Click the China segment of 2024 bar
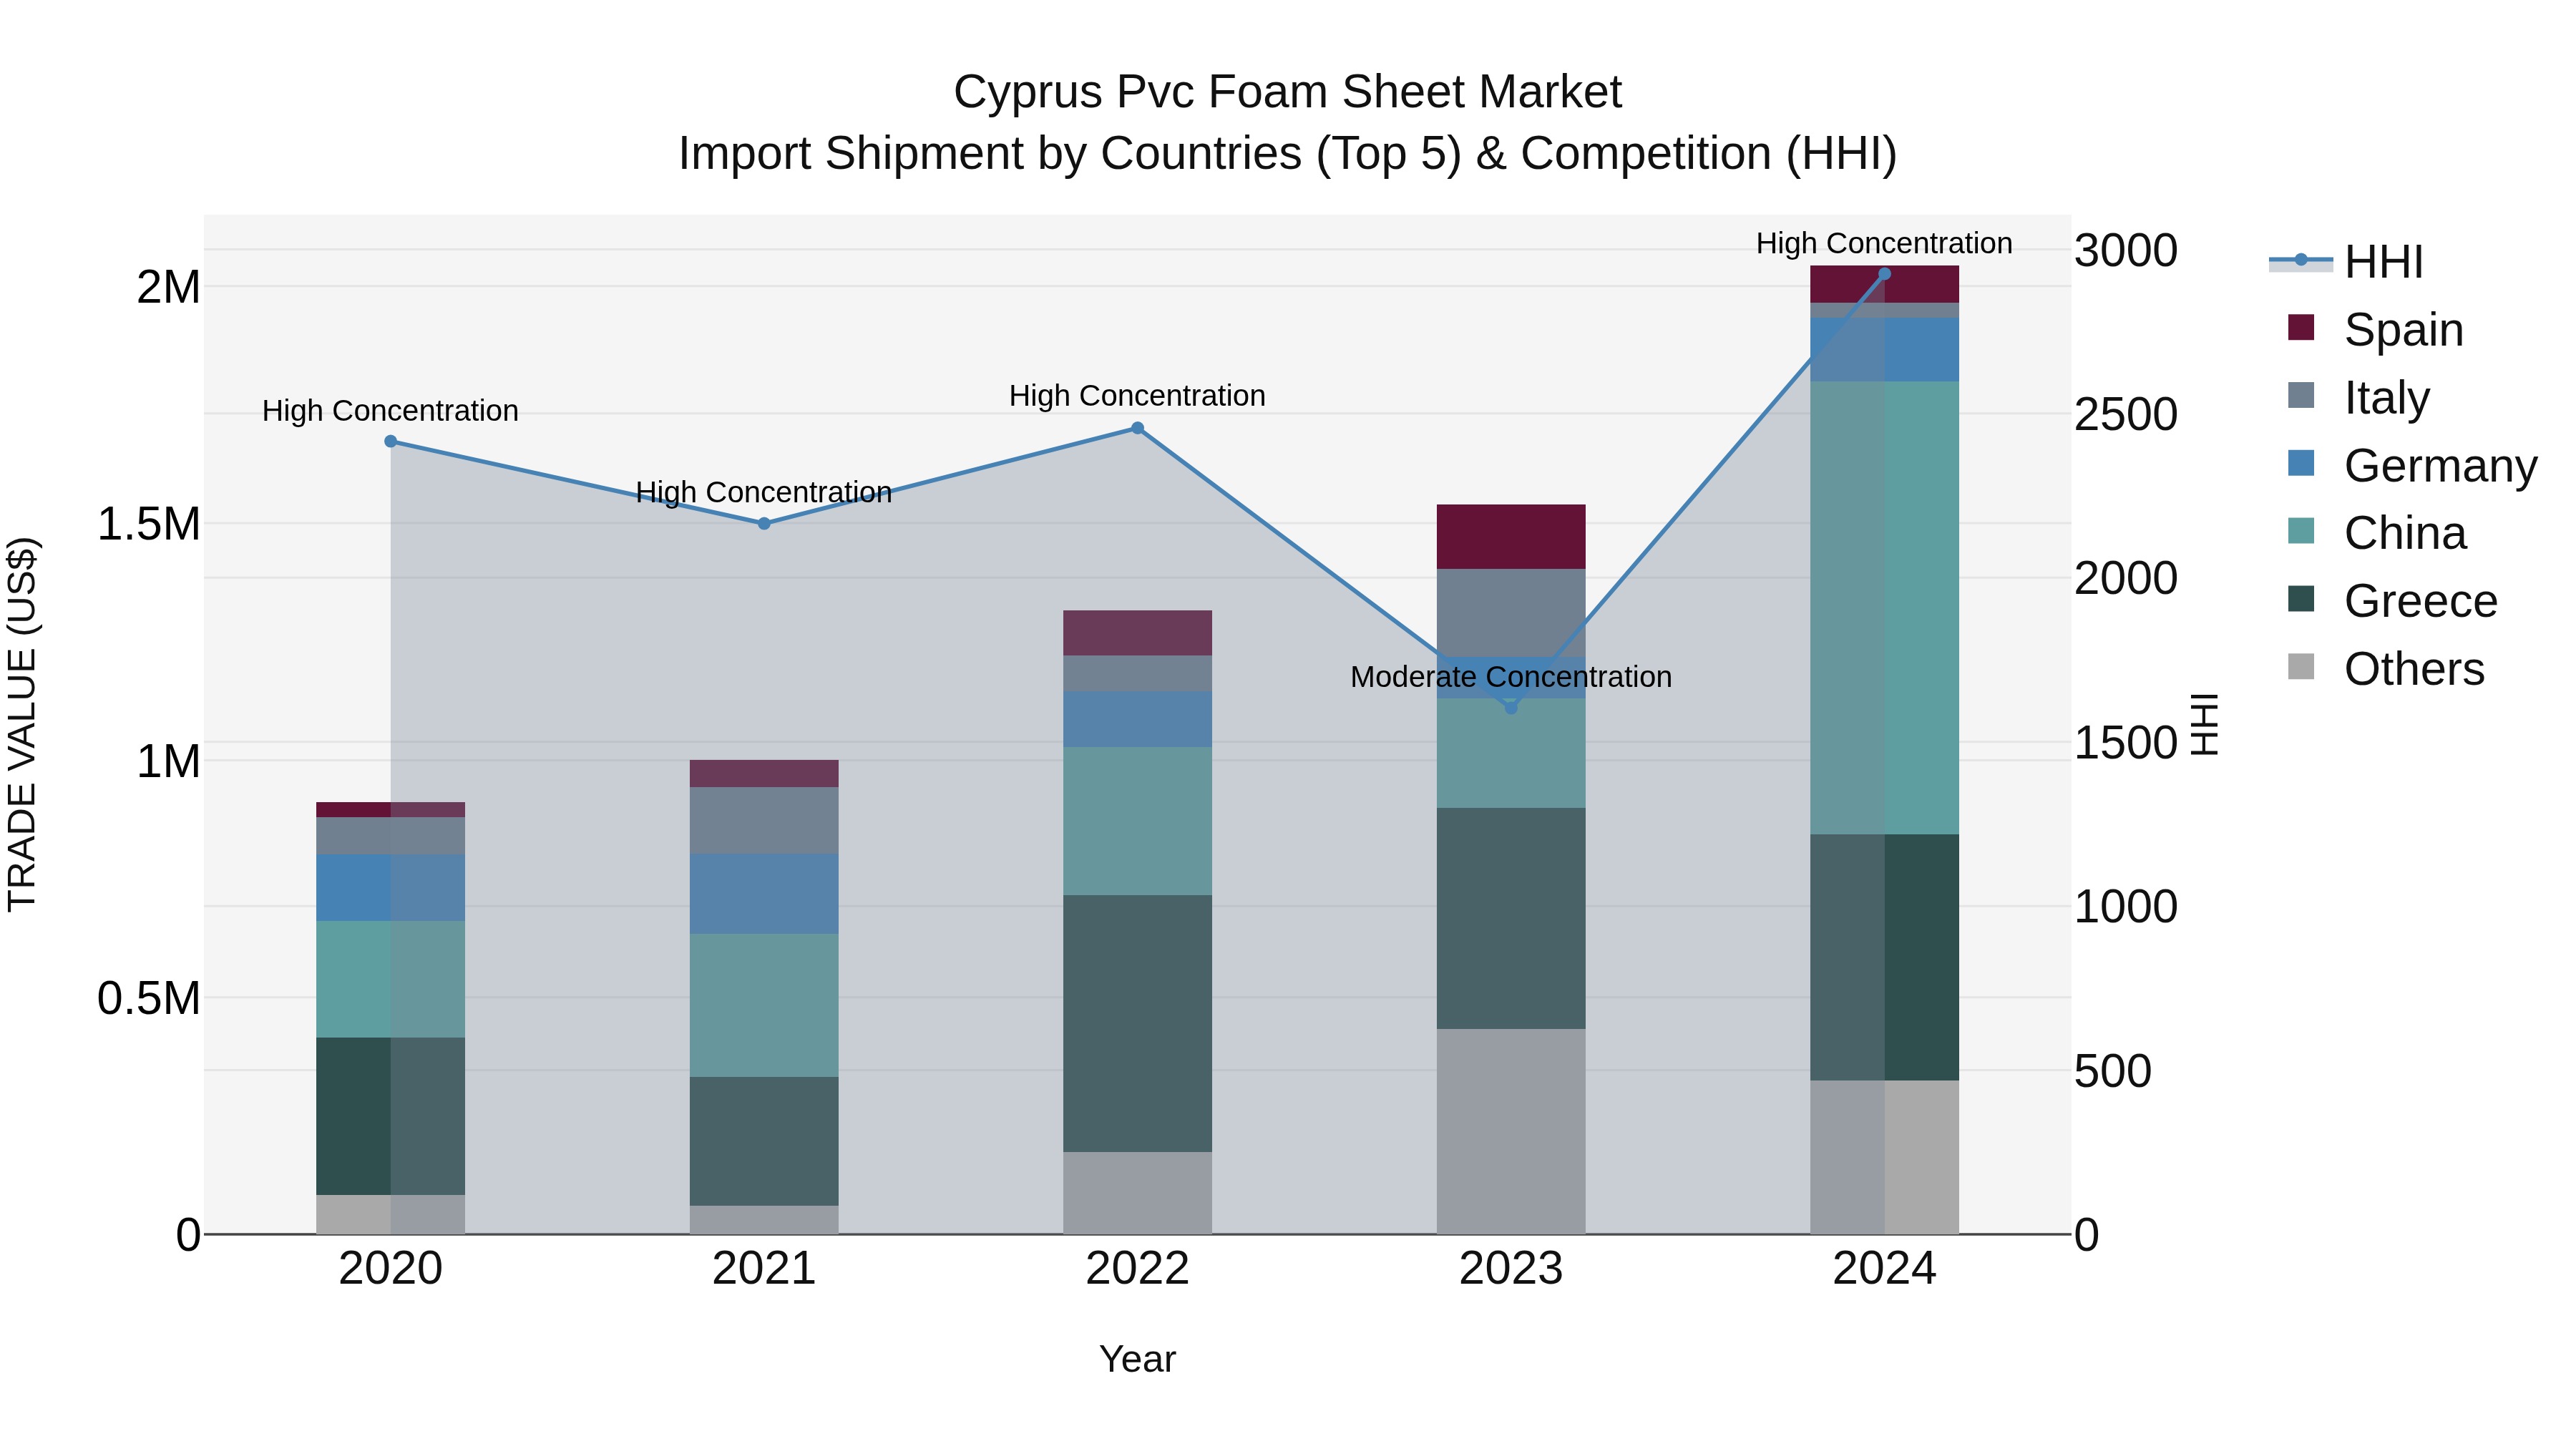The height and width of the screenshot is (1449, 2576). click(x=1884, y=607)
